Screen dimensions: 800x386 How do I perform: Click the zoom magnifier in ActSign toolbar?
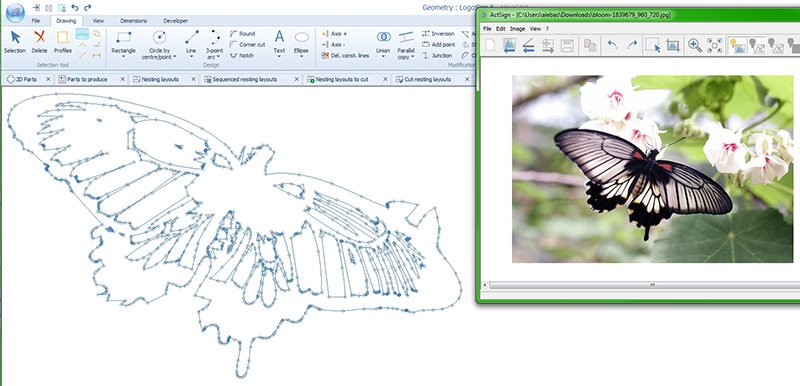pyautogui.click(x=694, y=45)
